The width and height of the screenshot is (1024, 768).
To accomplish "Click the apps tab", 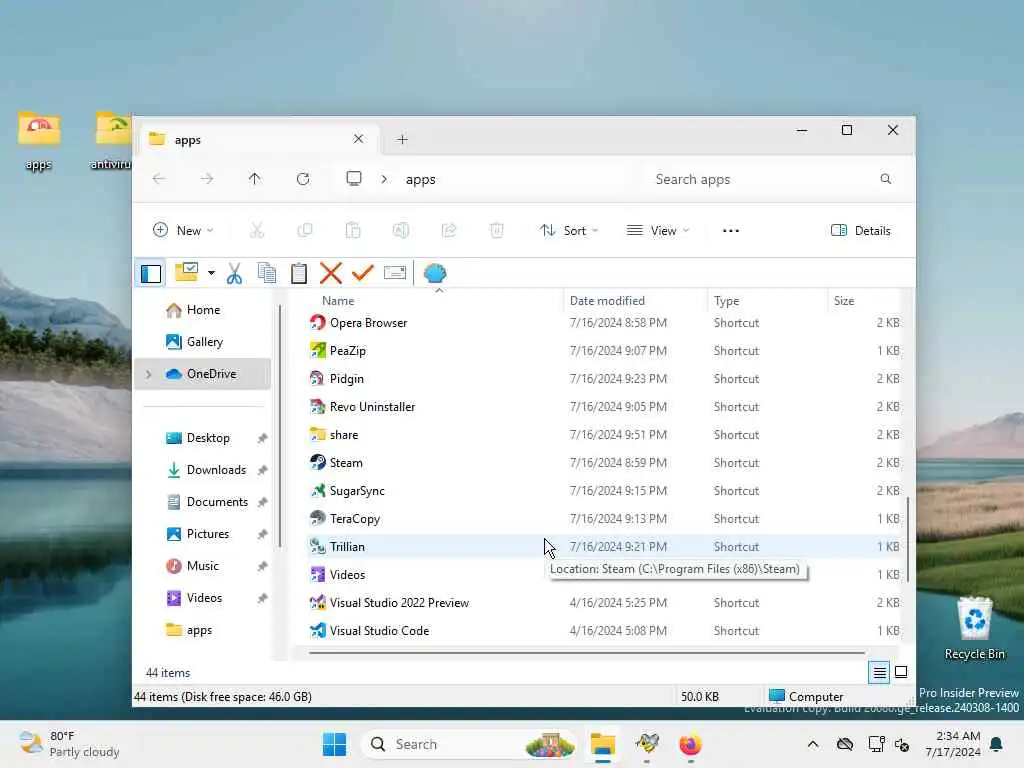I will click(x=257, y=139).
